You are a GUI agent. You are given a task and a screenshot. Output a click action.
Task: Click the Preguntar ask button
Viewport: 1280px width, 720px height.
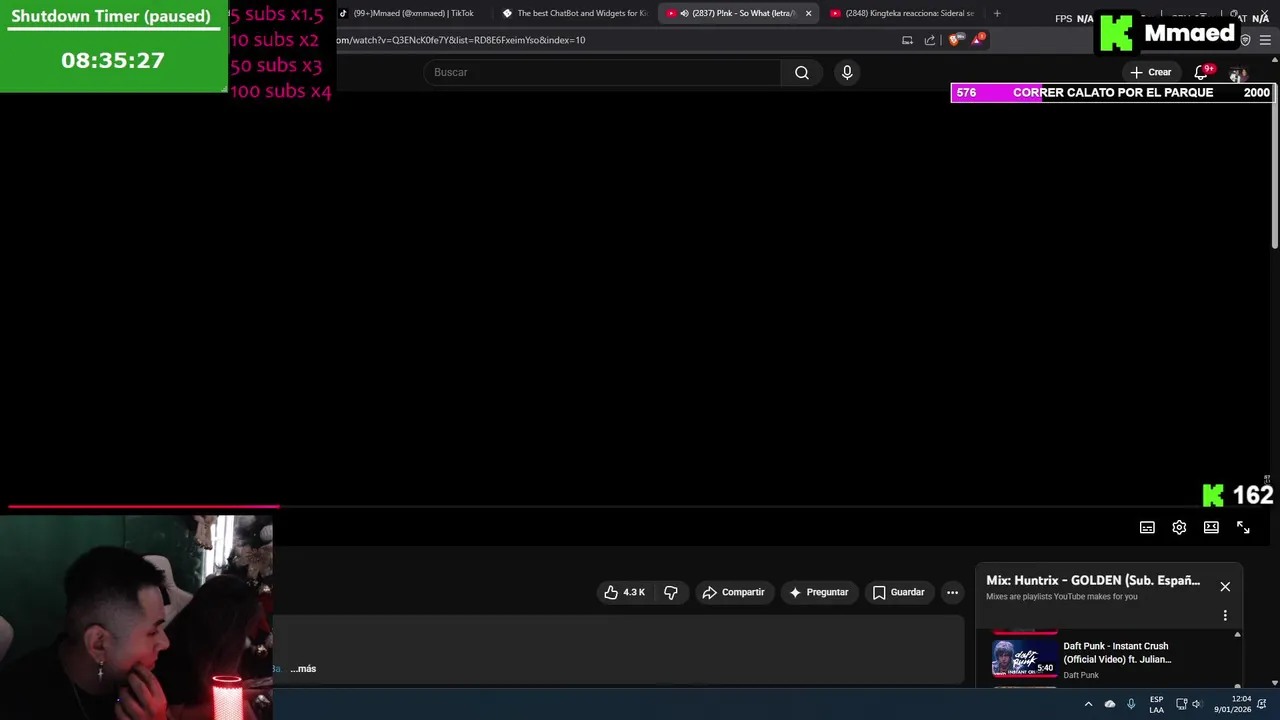click(819, 592)
